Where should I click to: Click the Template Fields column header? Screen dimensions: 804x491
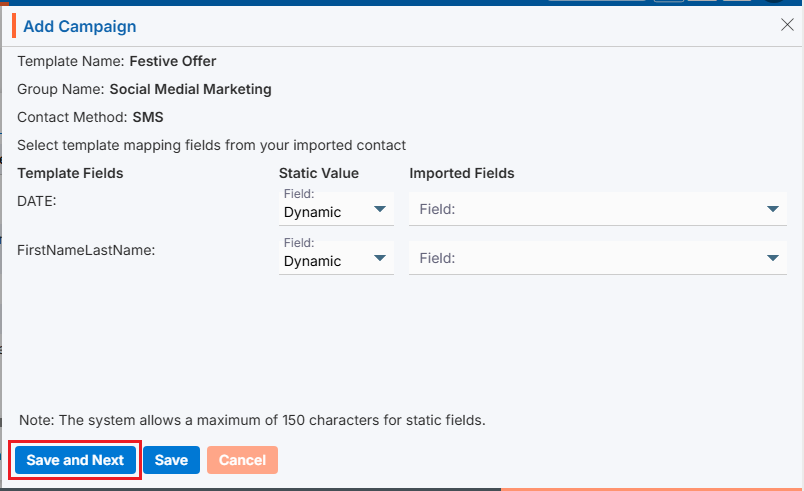pos(70,173)
